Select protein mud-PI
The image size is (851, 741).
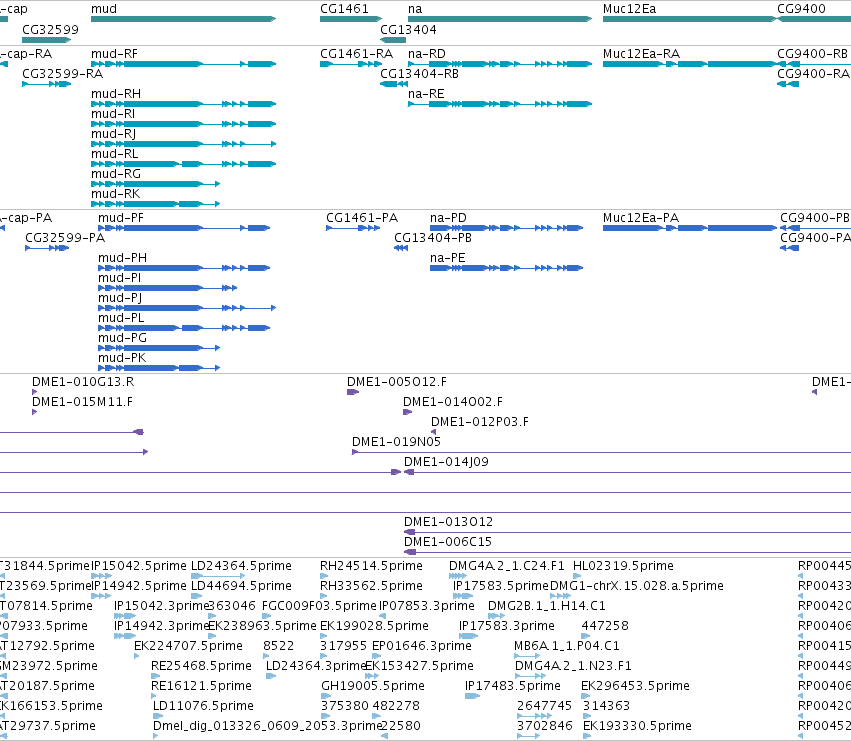[x=168, y=288]
